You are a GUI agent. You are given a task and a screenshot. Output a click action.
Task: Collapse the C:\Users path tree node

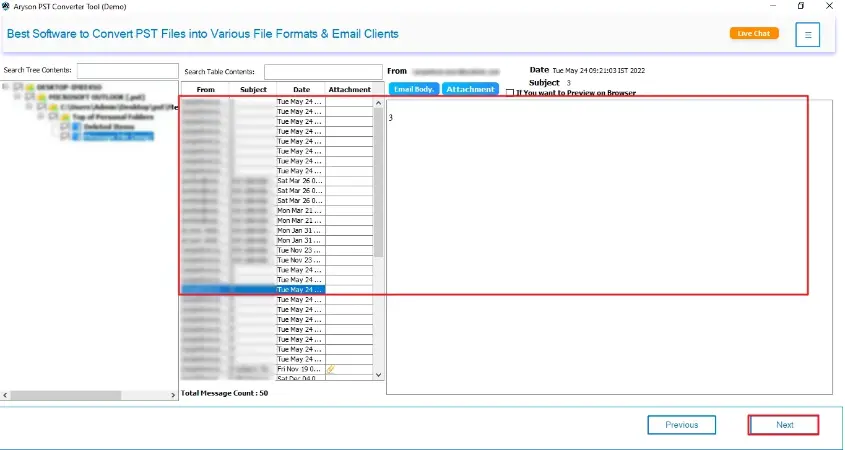pos(29,106)
